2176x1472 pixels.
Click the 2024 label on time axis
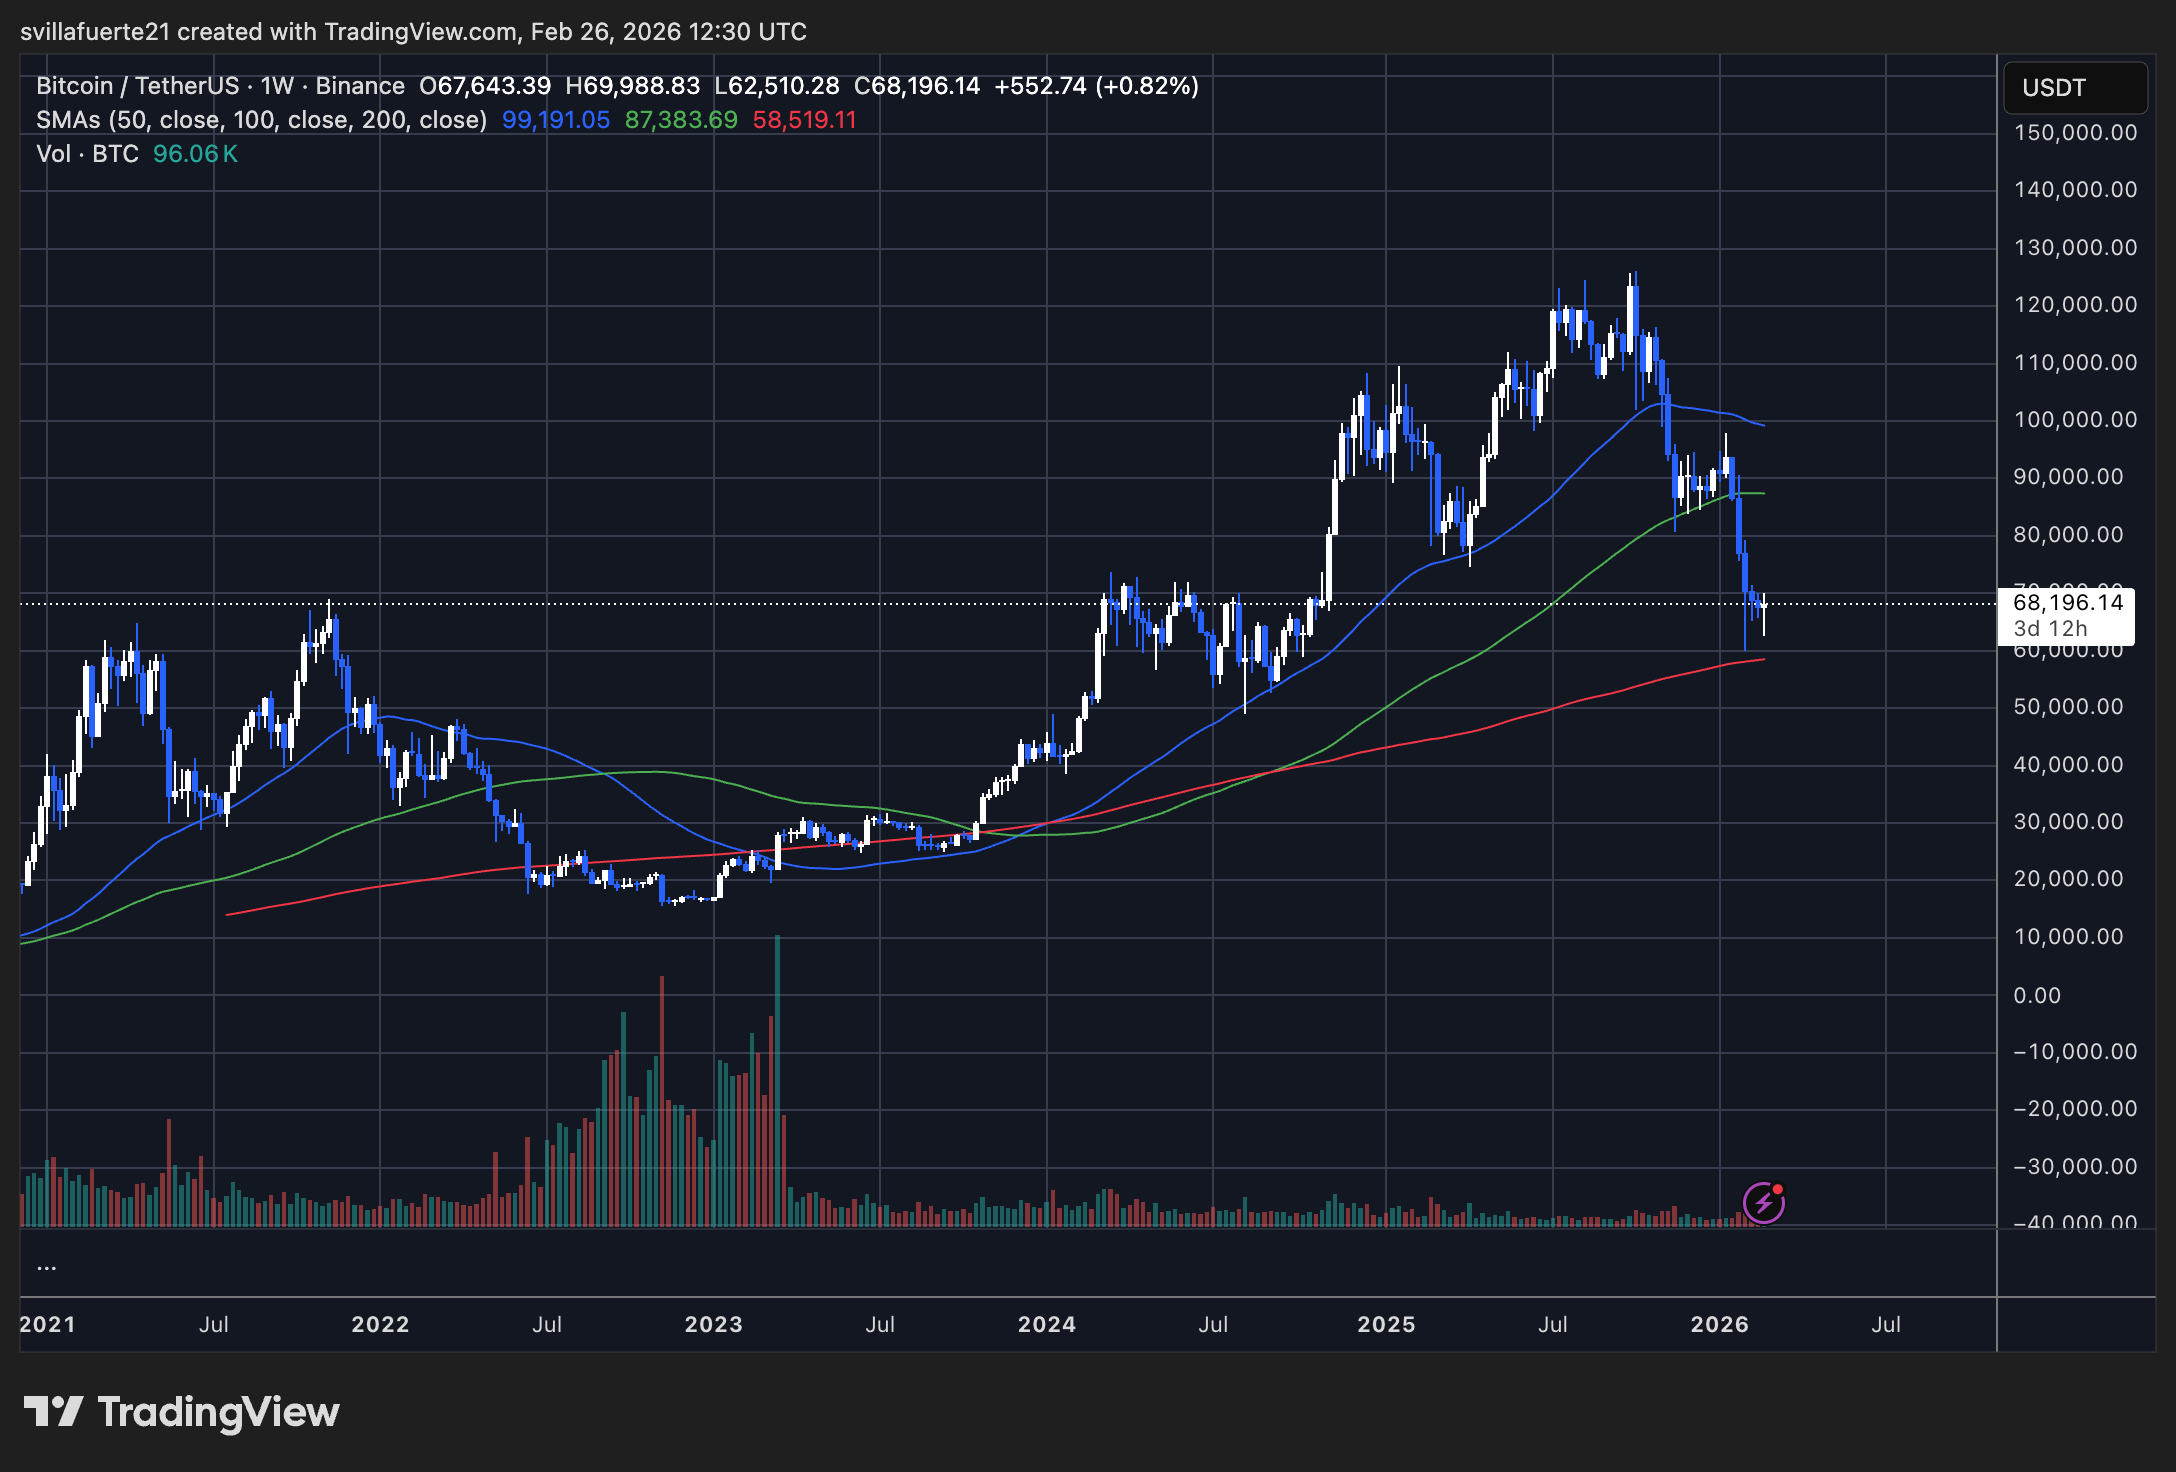point(1046,1324)
